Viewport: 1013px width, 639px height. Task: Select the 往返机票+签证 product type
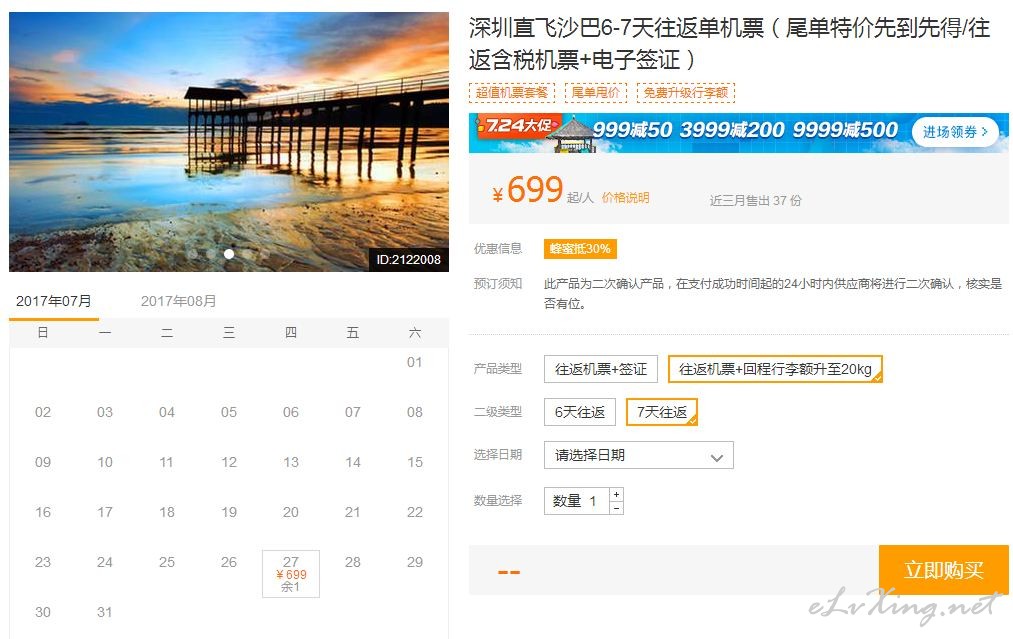[600, 369]
